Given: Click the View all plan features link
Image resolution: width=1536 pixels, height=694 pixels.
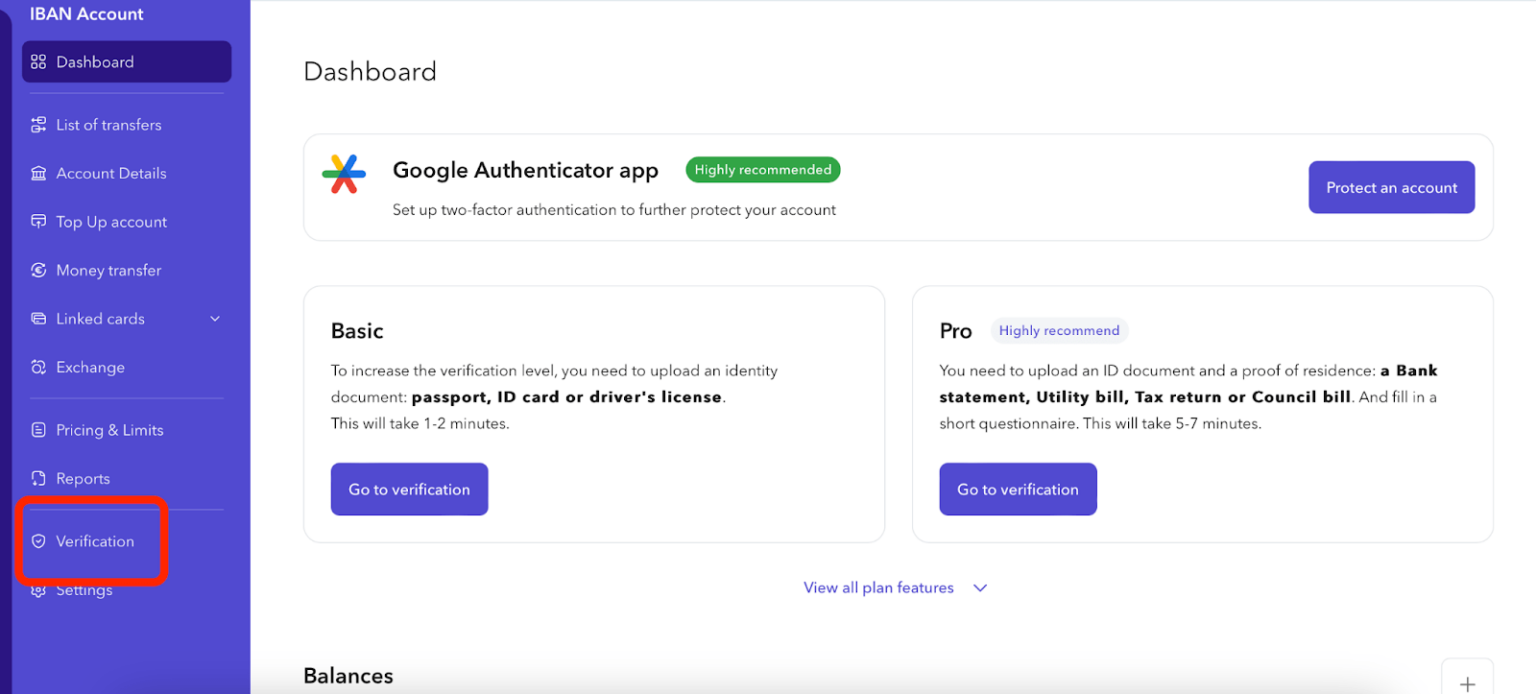Looking at the screenshot, I should 878,588.
